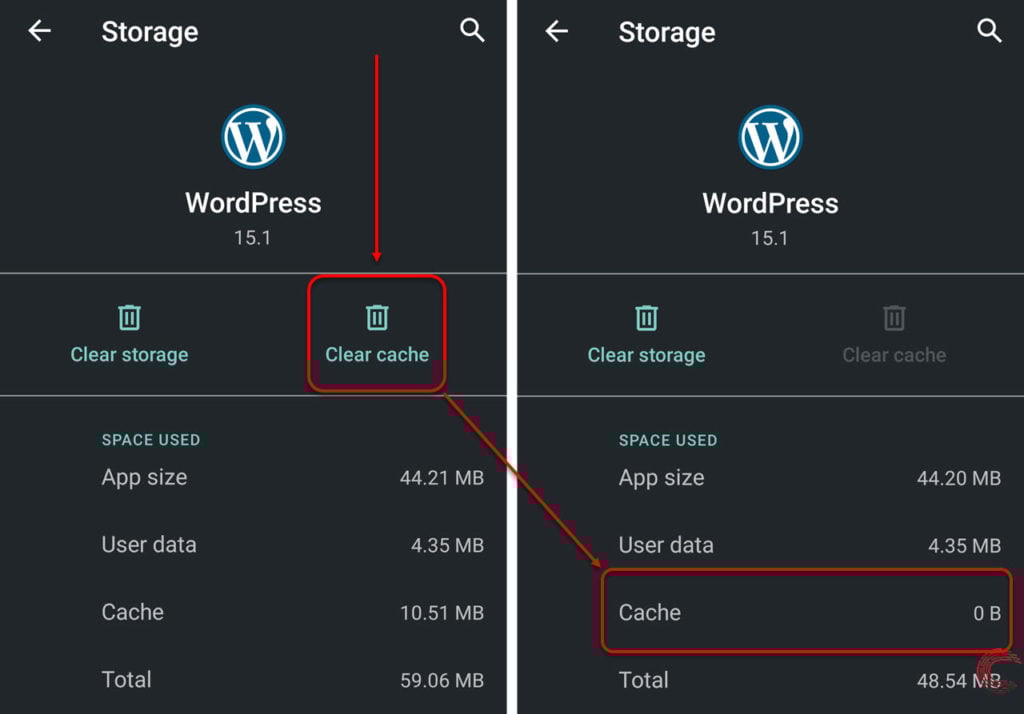Select the Cache 10.51 MB row
Image resolution: width=1024 pixels, height=714 pixels.
click(293, 612)
